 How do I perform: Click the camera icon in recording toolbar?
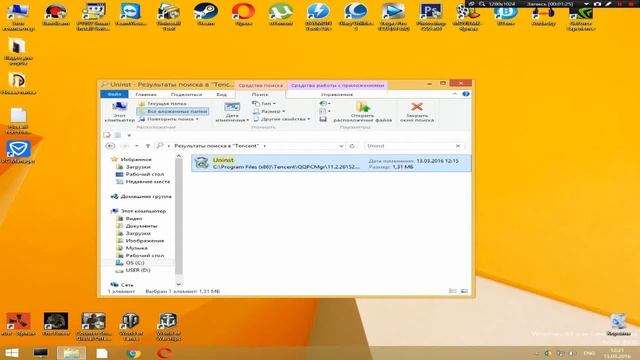click(x=597, y=4)
